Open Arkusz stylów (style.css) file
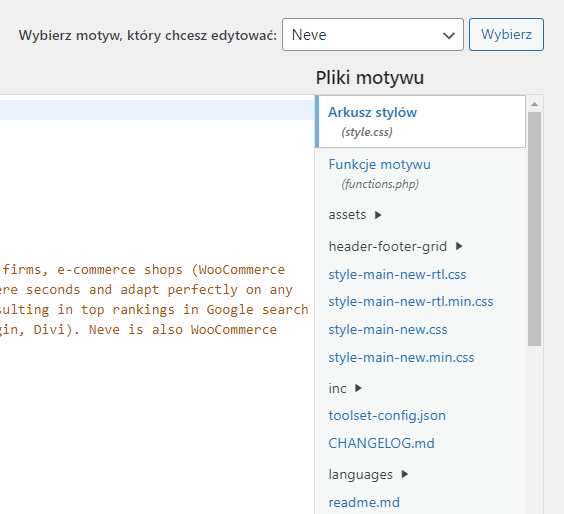Viewport: 564px width, 514px height. [420, 122]
